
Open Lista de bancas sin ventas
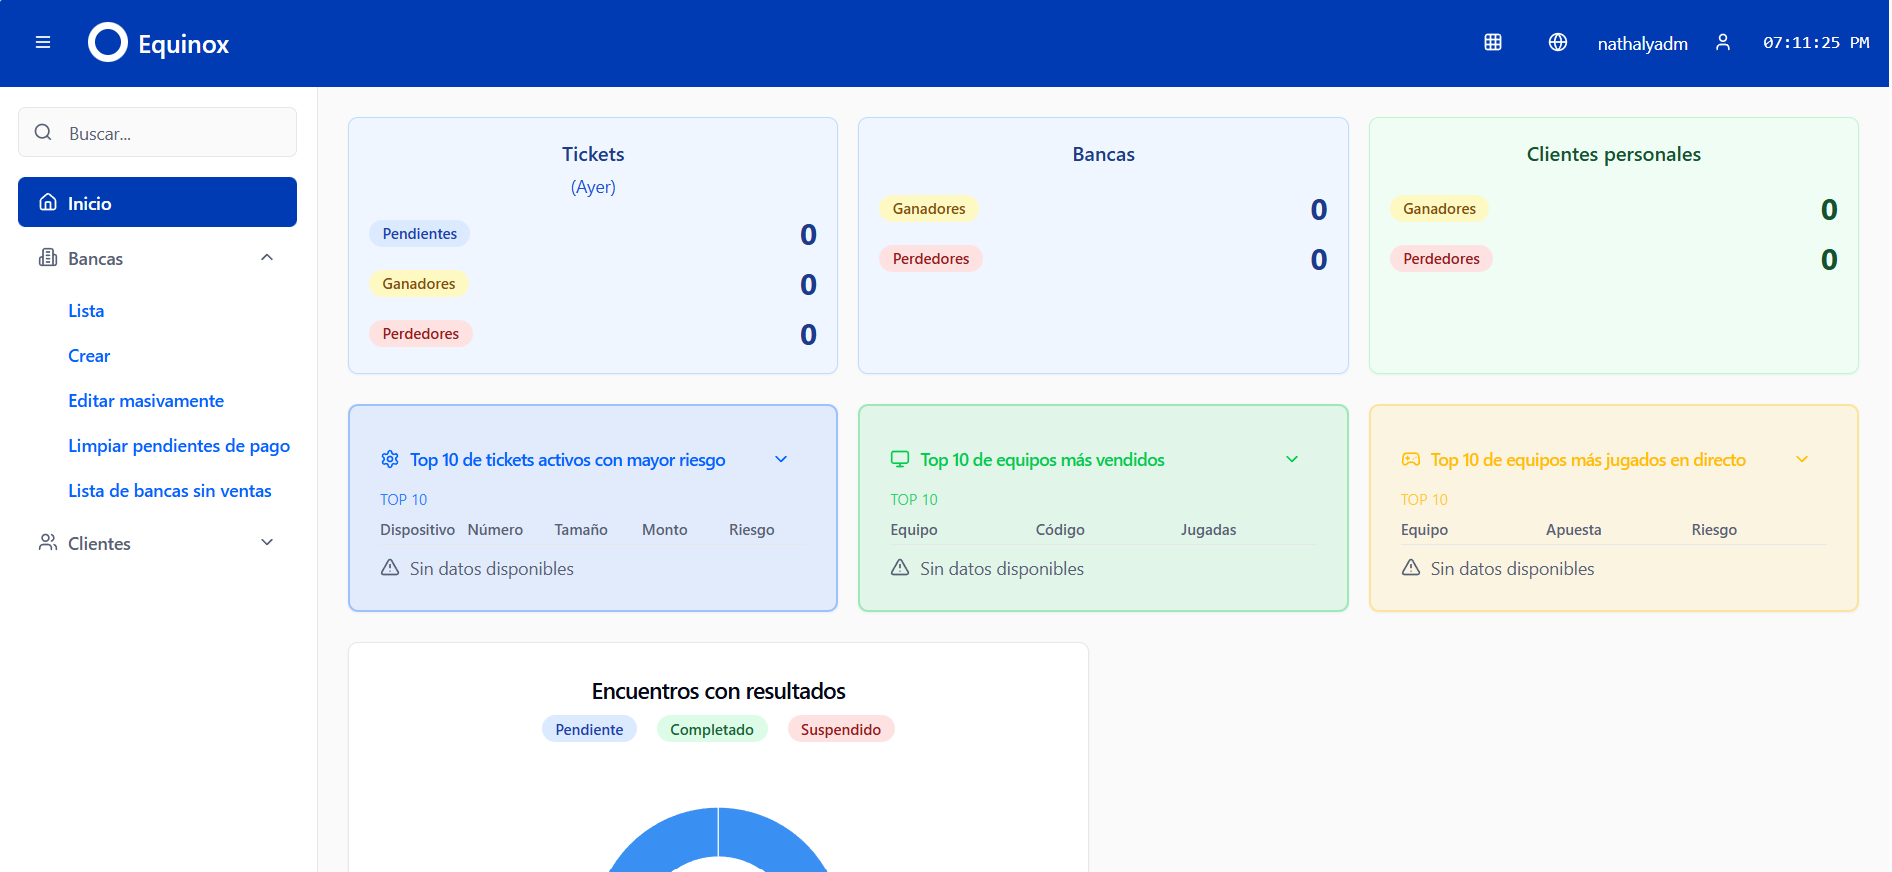[170, 491]
